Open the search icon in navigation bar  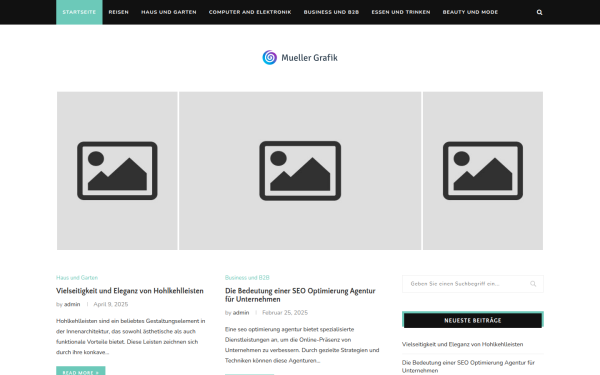click(539, 12)
